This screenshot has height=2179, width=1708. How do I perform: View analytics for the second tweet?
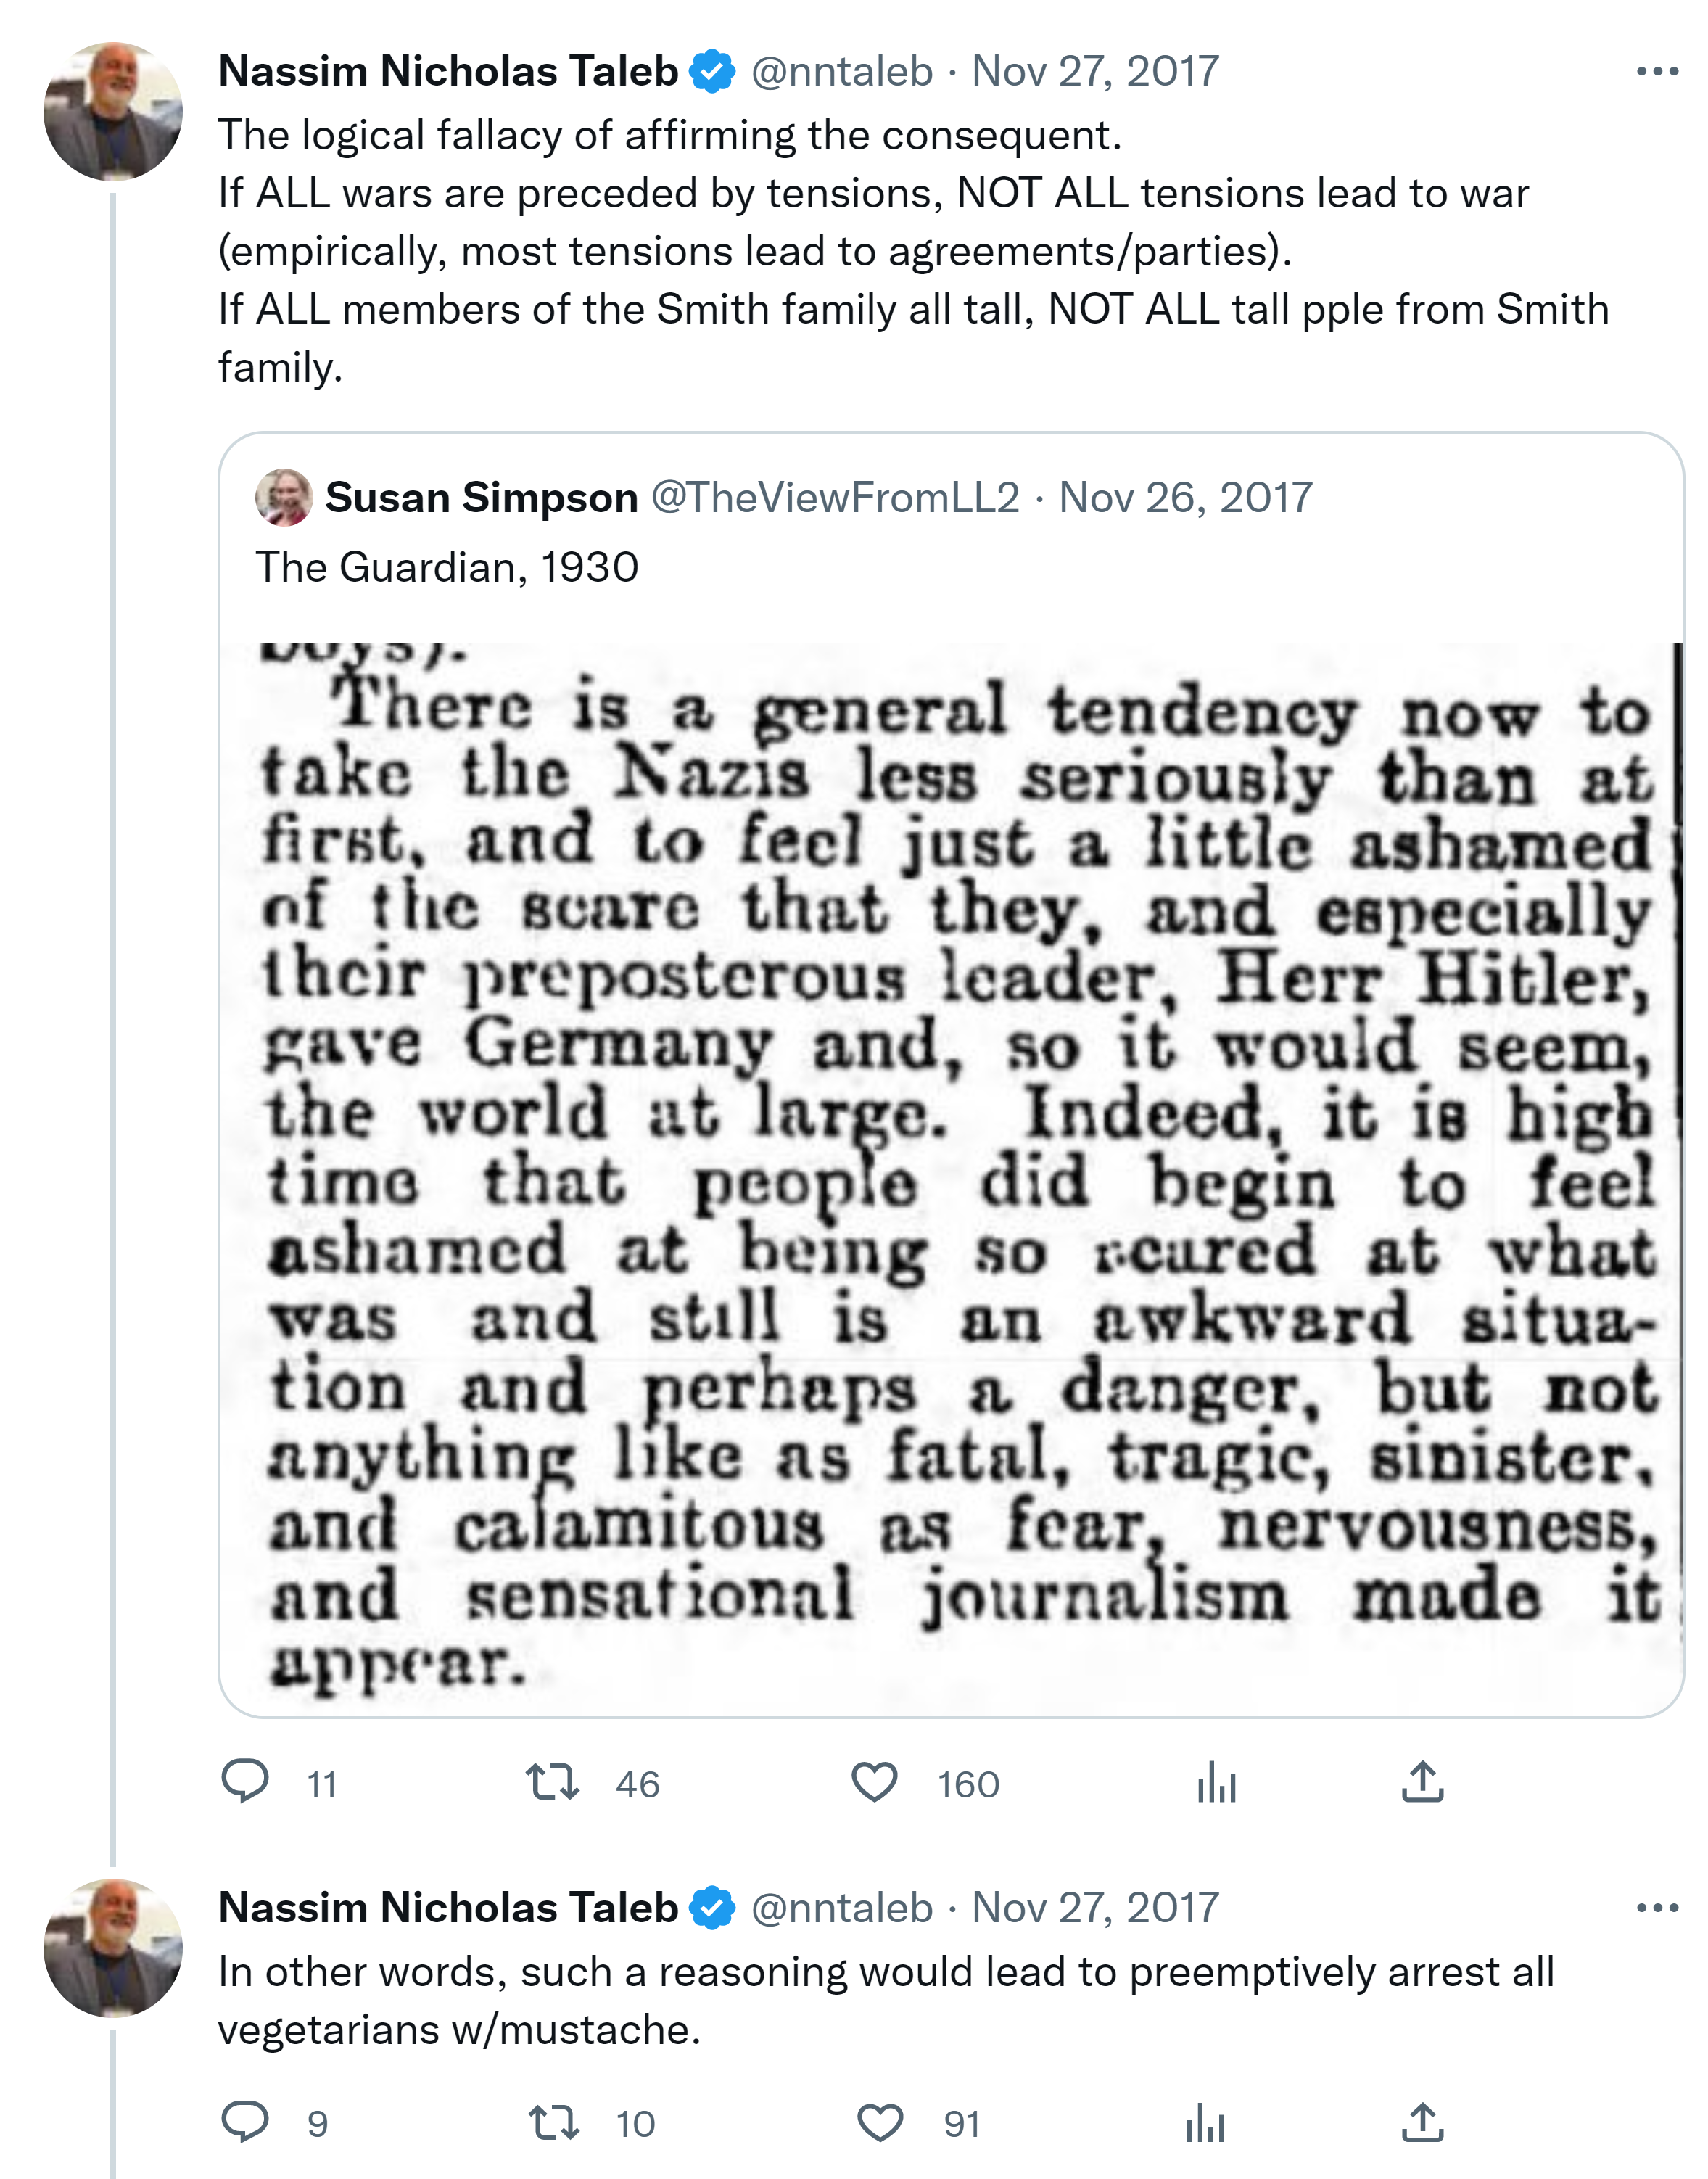1205,2122
